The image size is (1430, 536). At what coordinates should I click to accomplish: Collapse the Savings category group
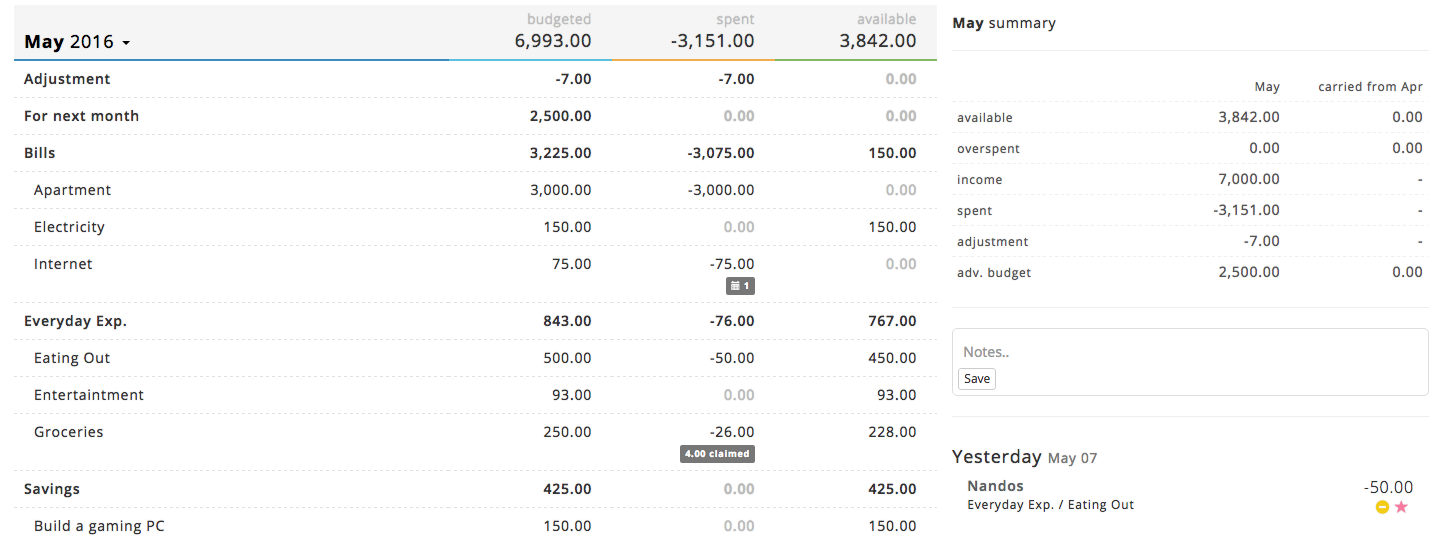52,489
